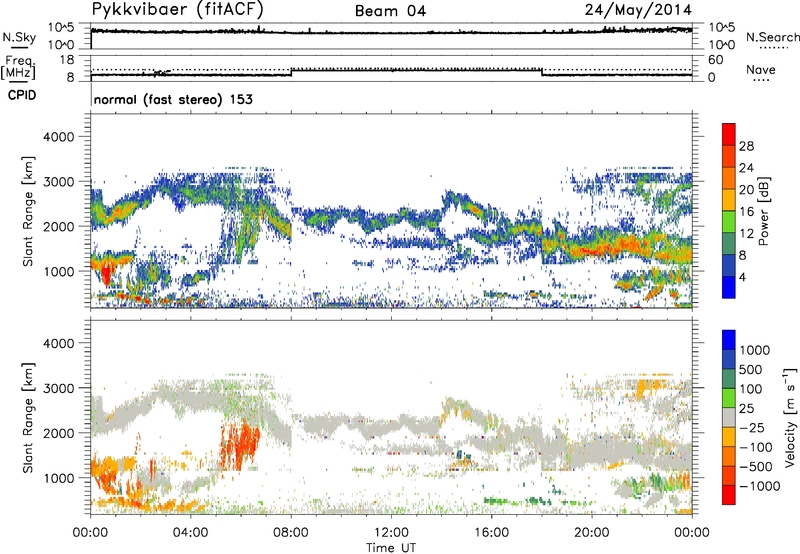Viewport: 800px width, 554px height.
Task: Click '1000' on the velocity panel range axis
Action: [x=58, y=478]
